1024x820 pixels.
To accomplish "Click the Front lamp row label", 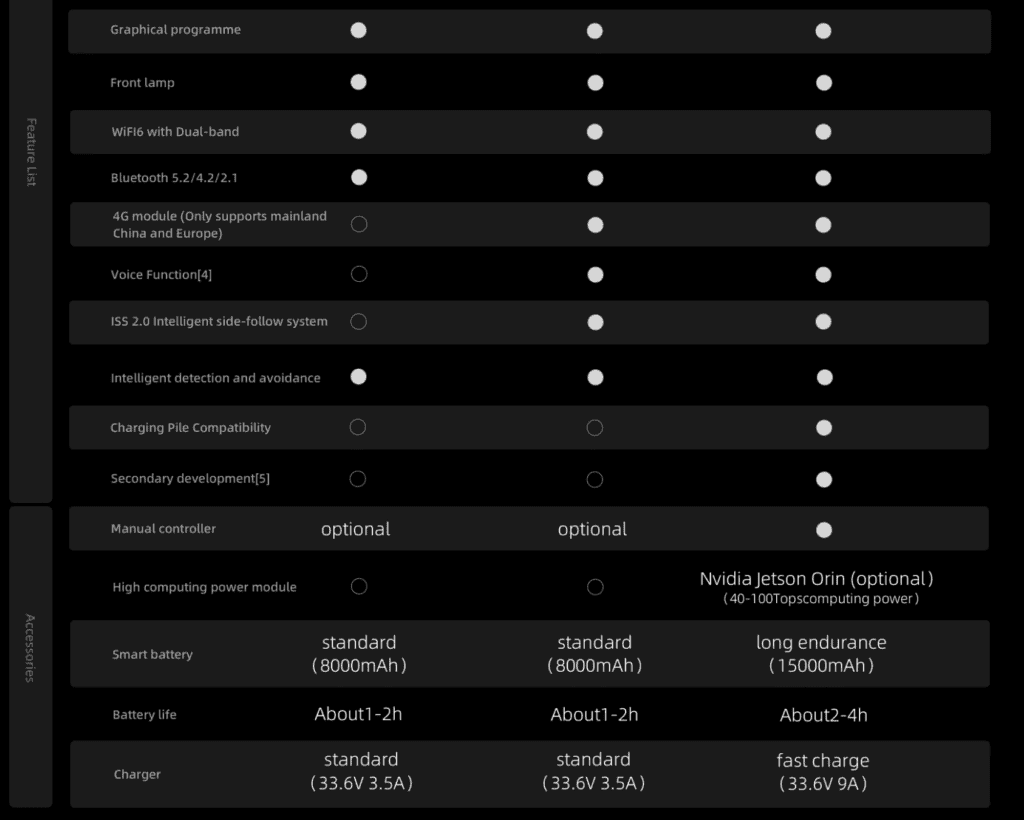I will (142, 83).
